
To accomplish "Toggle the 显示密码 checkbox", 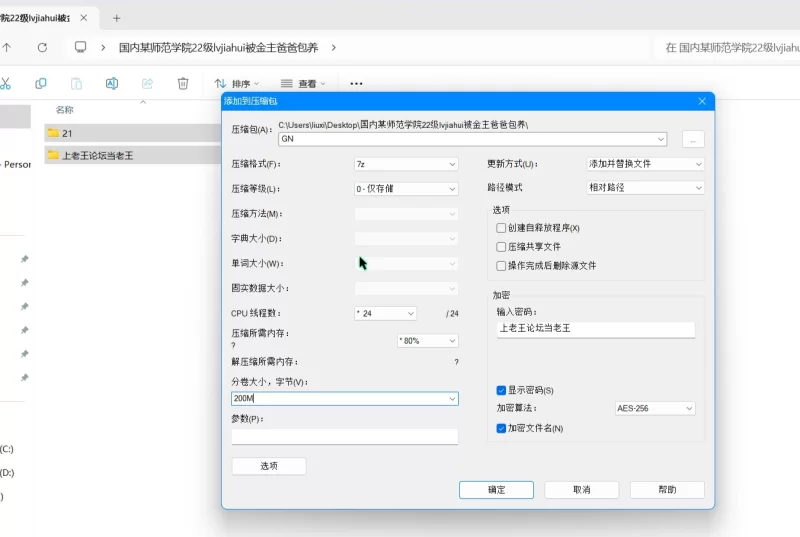I will (502, 390).
